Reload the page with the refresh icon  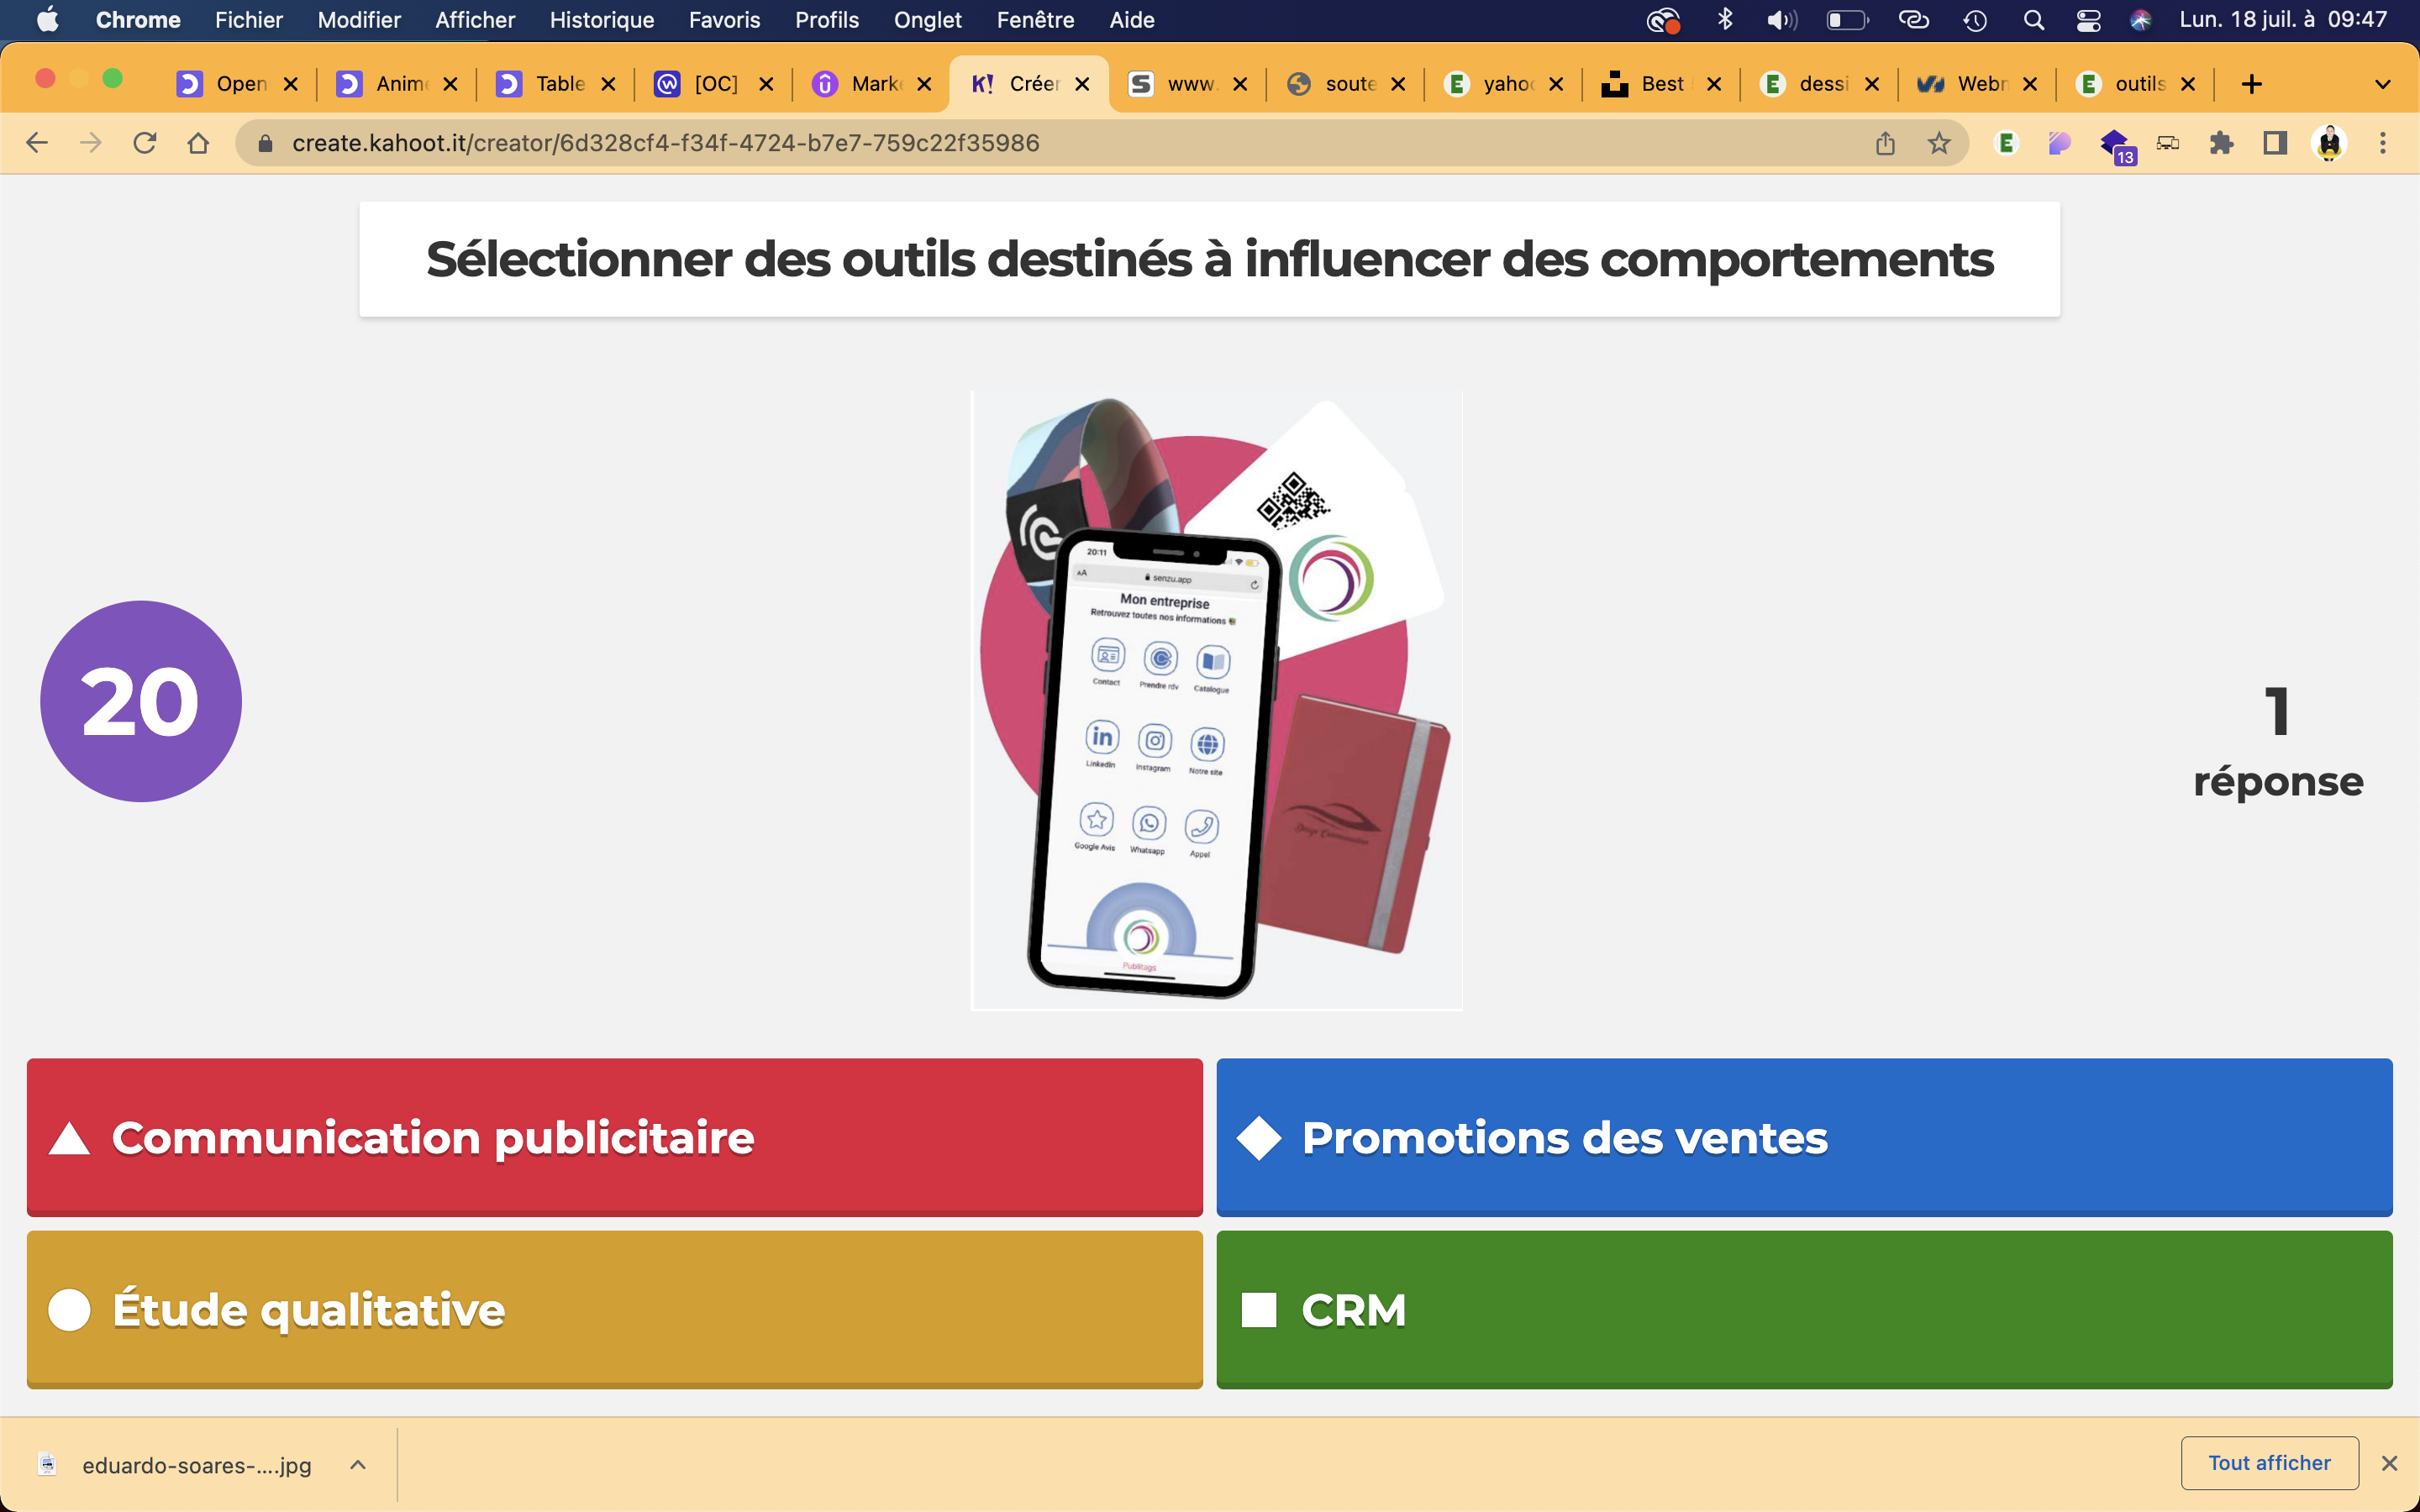tap(145, 144)
